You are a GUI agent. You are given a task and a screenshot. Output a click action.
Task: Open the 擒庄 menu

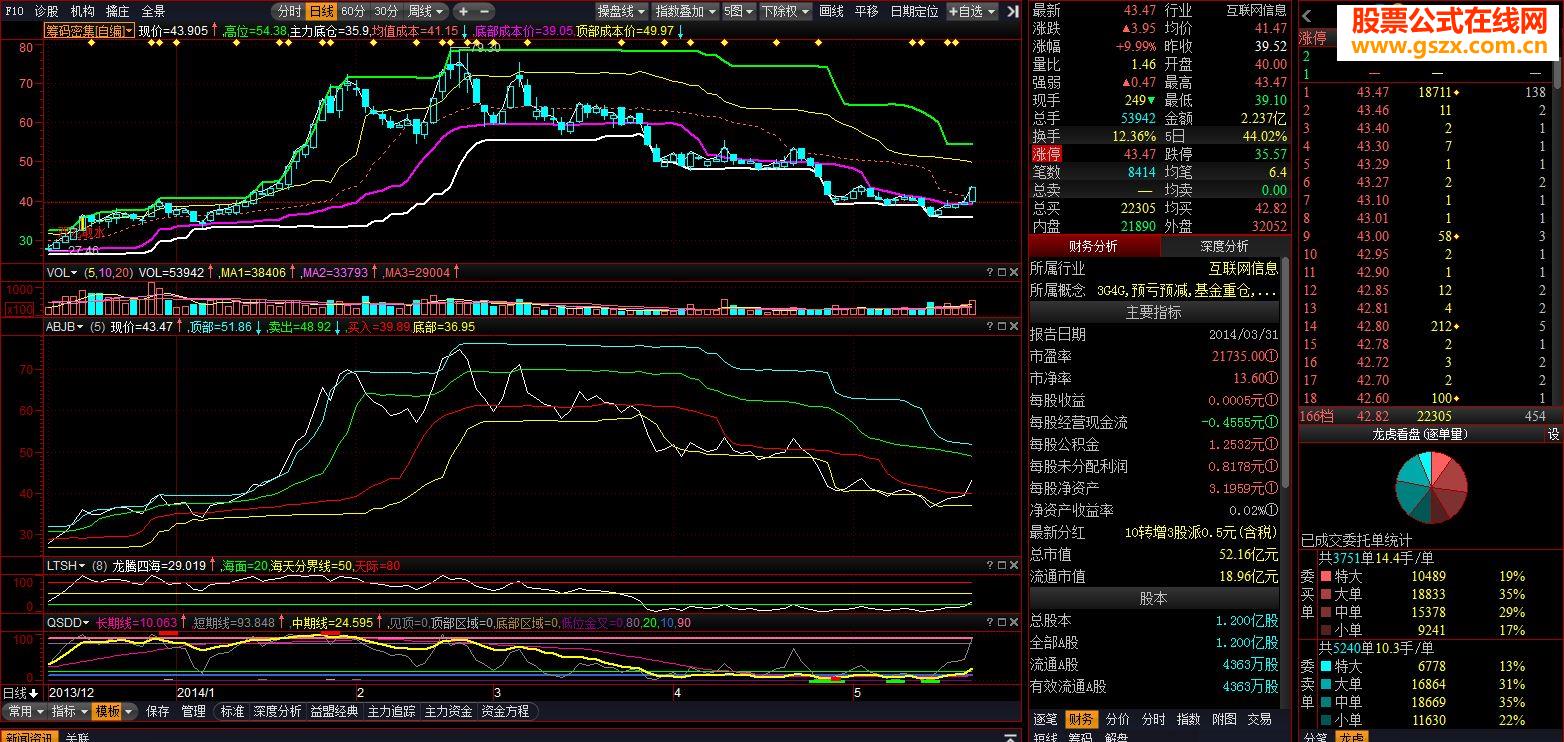(117, 11)
